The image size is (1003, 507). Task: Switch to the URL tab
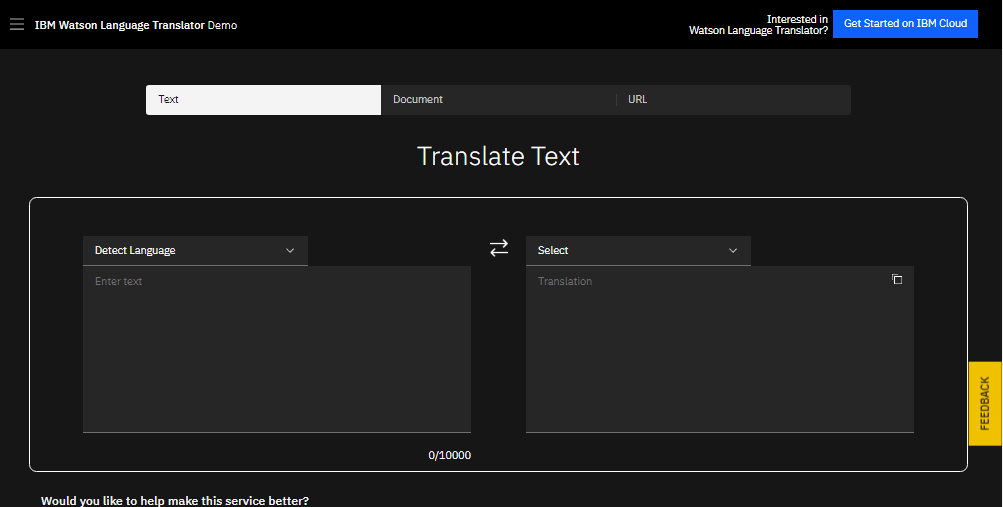click(x=733, y=100)
